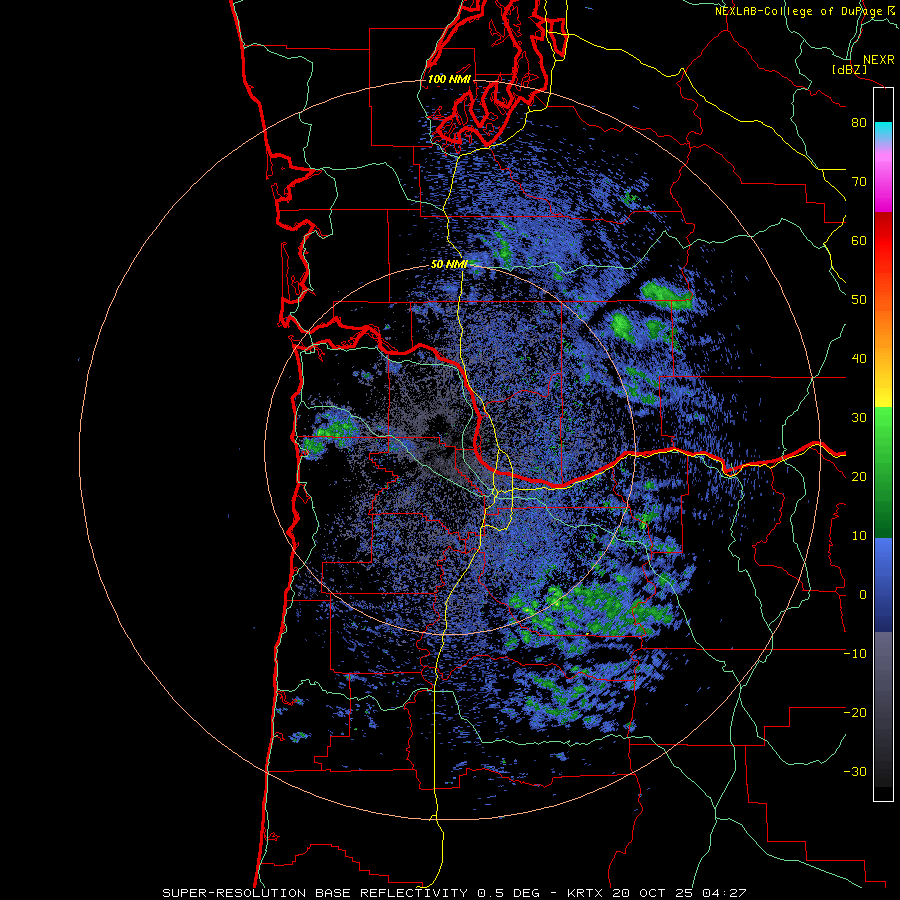Screen dimensions: 900x900
Task: Click the 80 dBZ scale label
Action: (x=859, y=123)
